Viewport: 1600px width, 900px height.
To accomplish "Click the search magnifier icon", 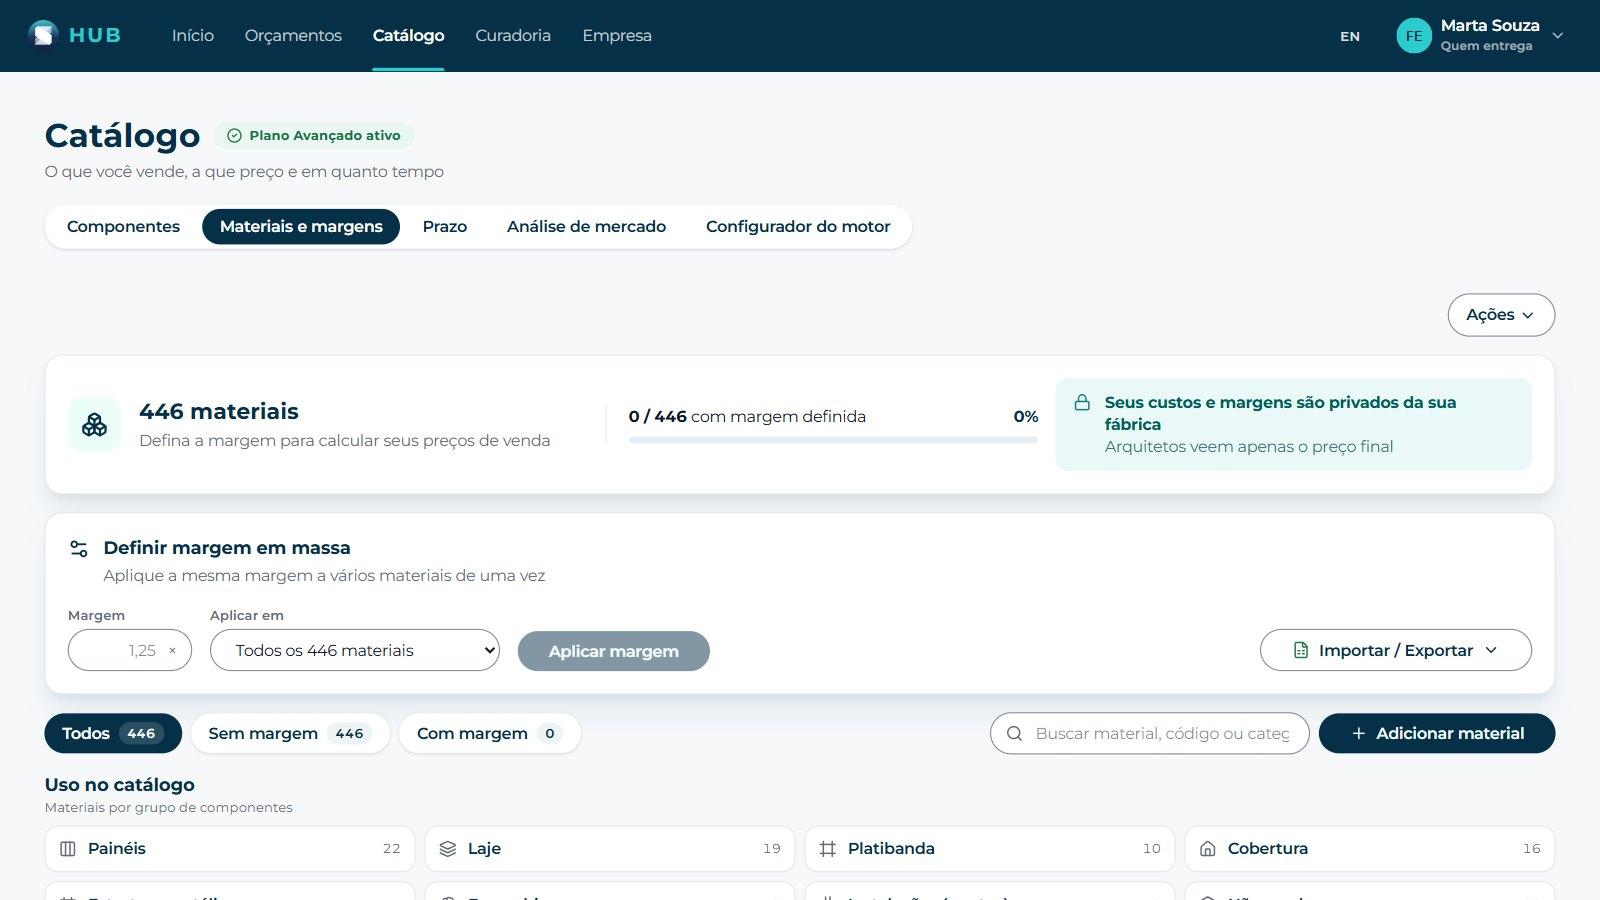I will tap(1014, 733).
